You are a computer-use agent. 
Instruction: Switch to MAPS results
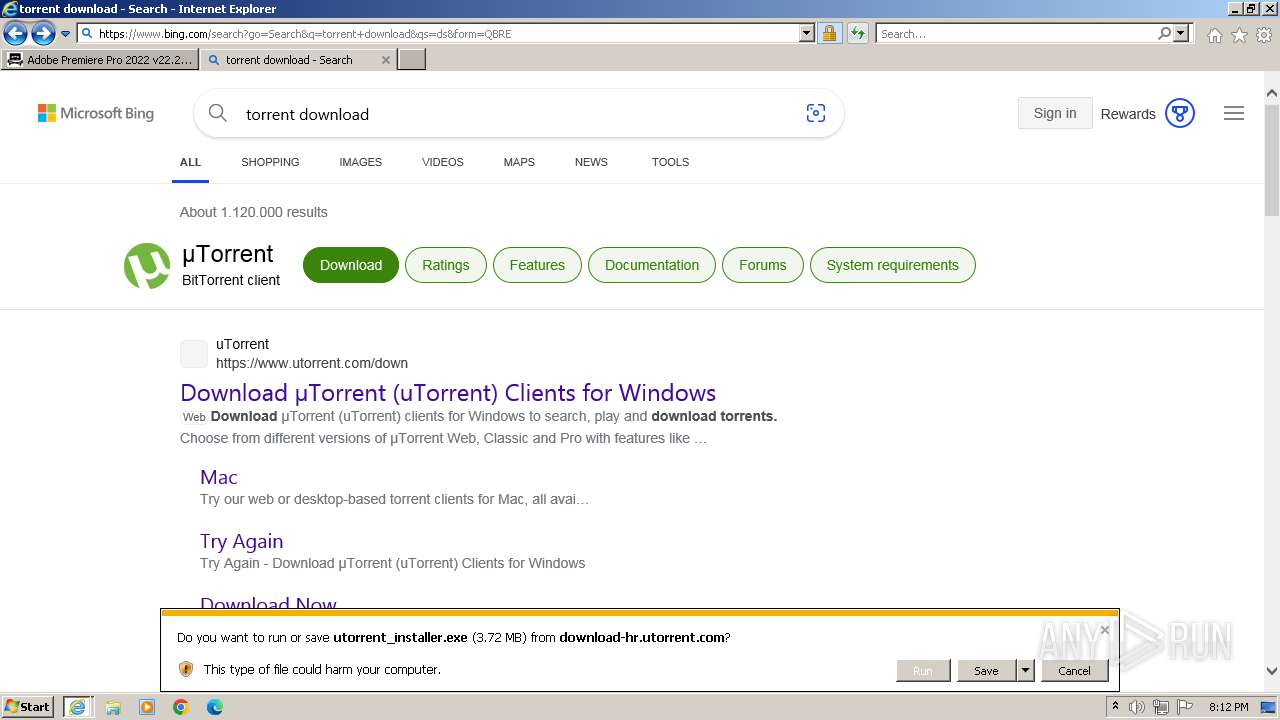(519, 162)
